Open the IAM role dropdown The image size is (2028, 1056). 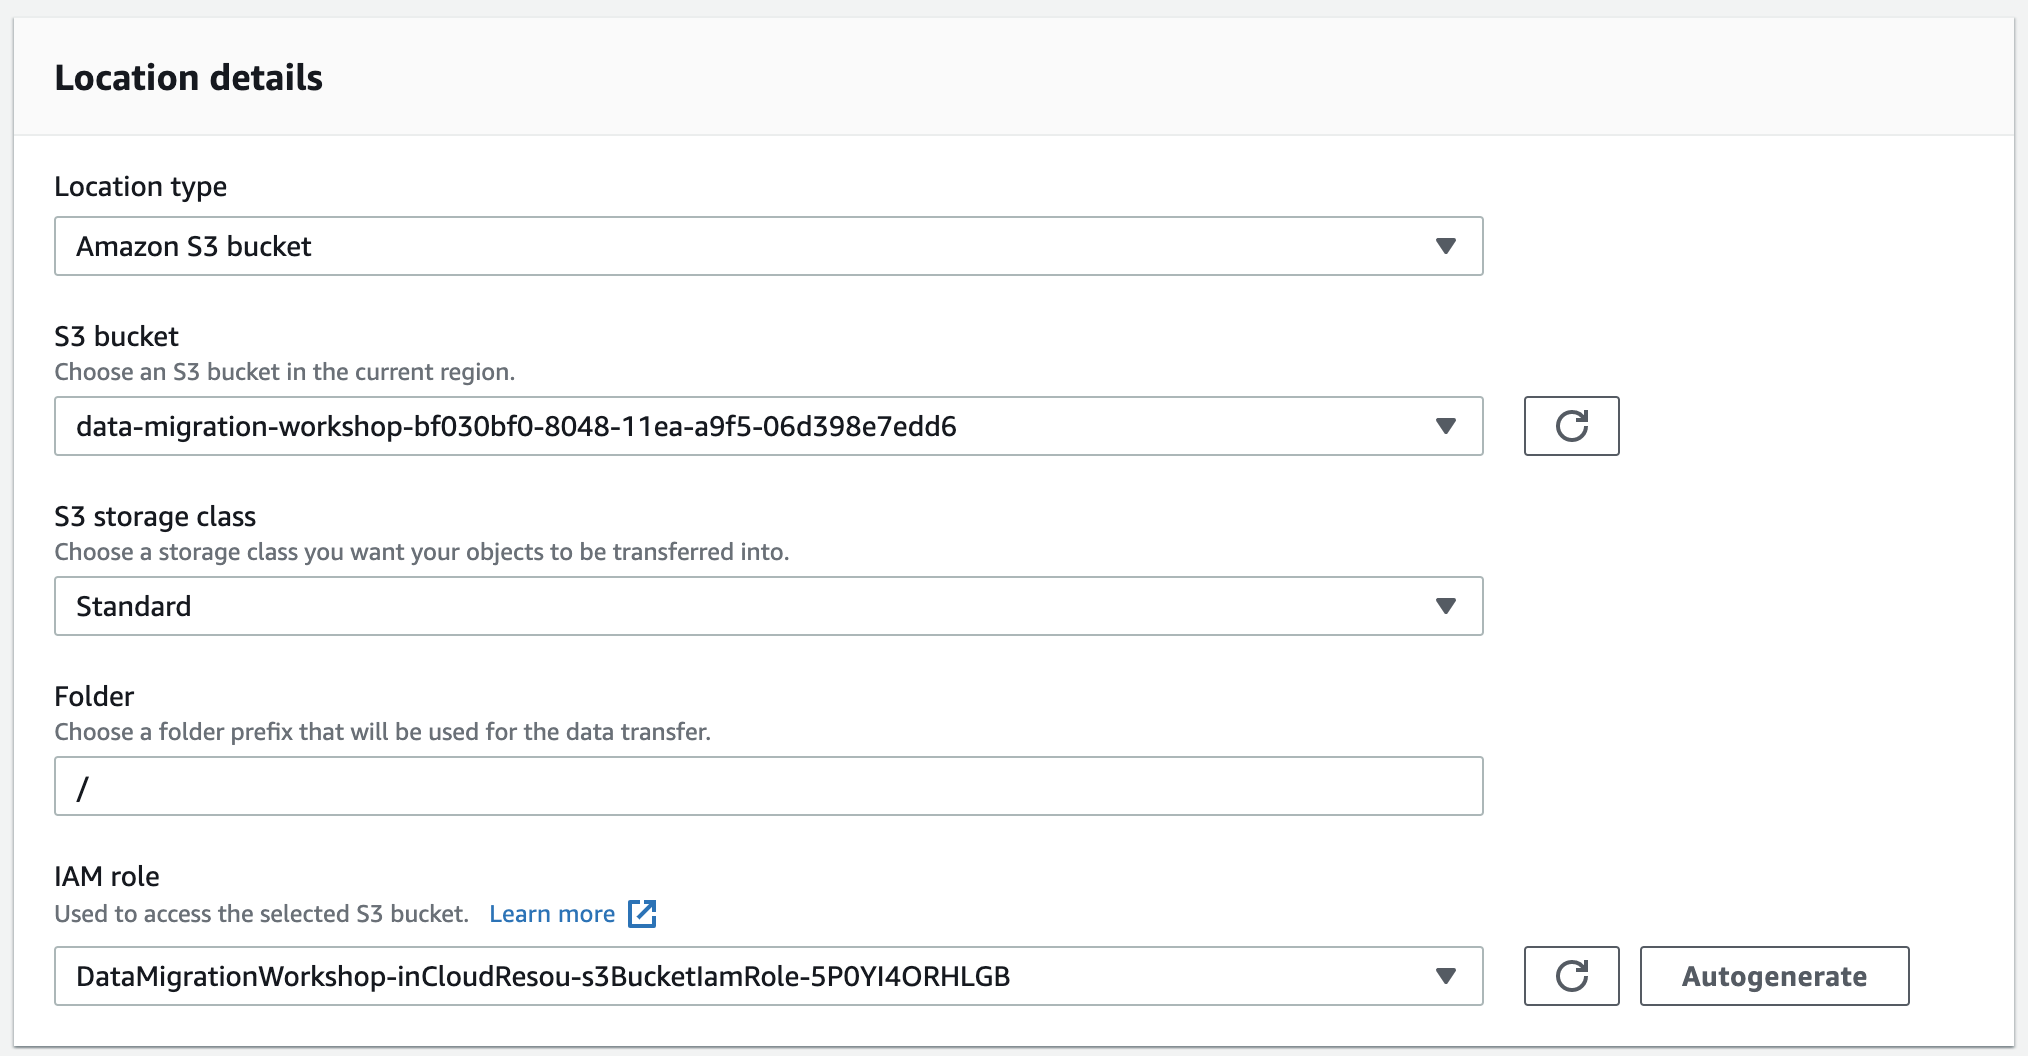(768, 976)
